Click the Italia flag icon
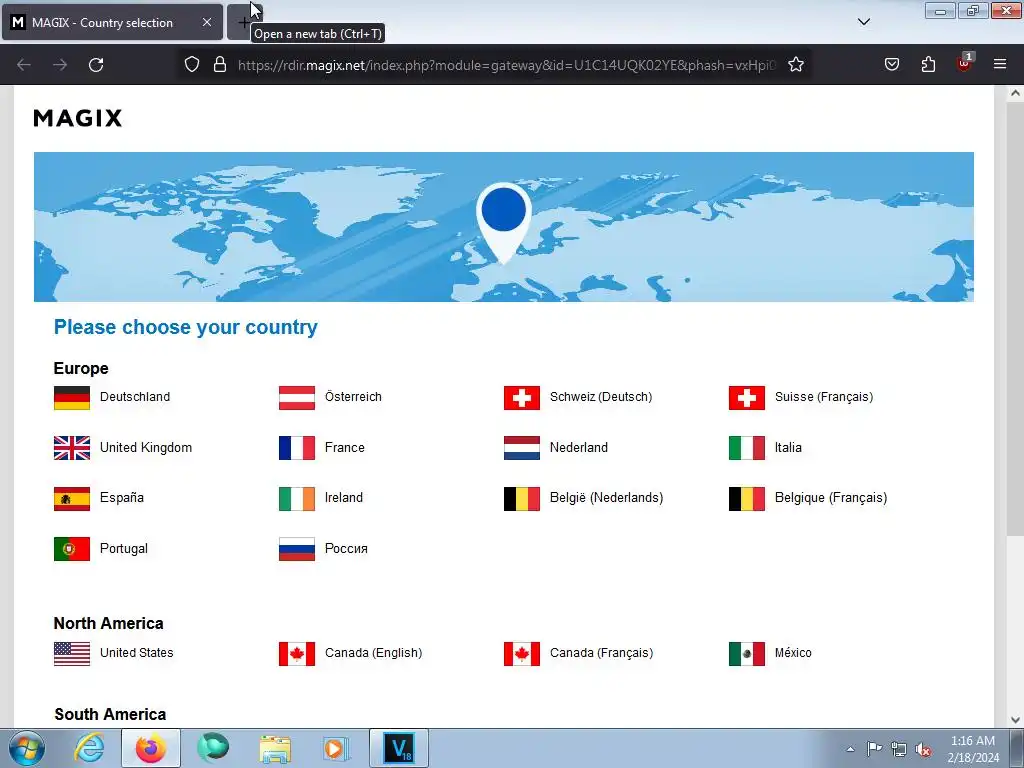Image resolution: width=1024 pixels, height=768 pixels. click(746, 448)
